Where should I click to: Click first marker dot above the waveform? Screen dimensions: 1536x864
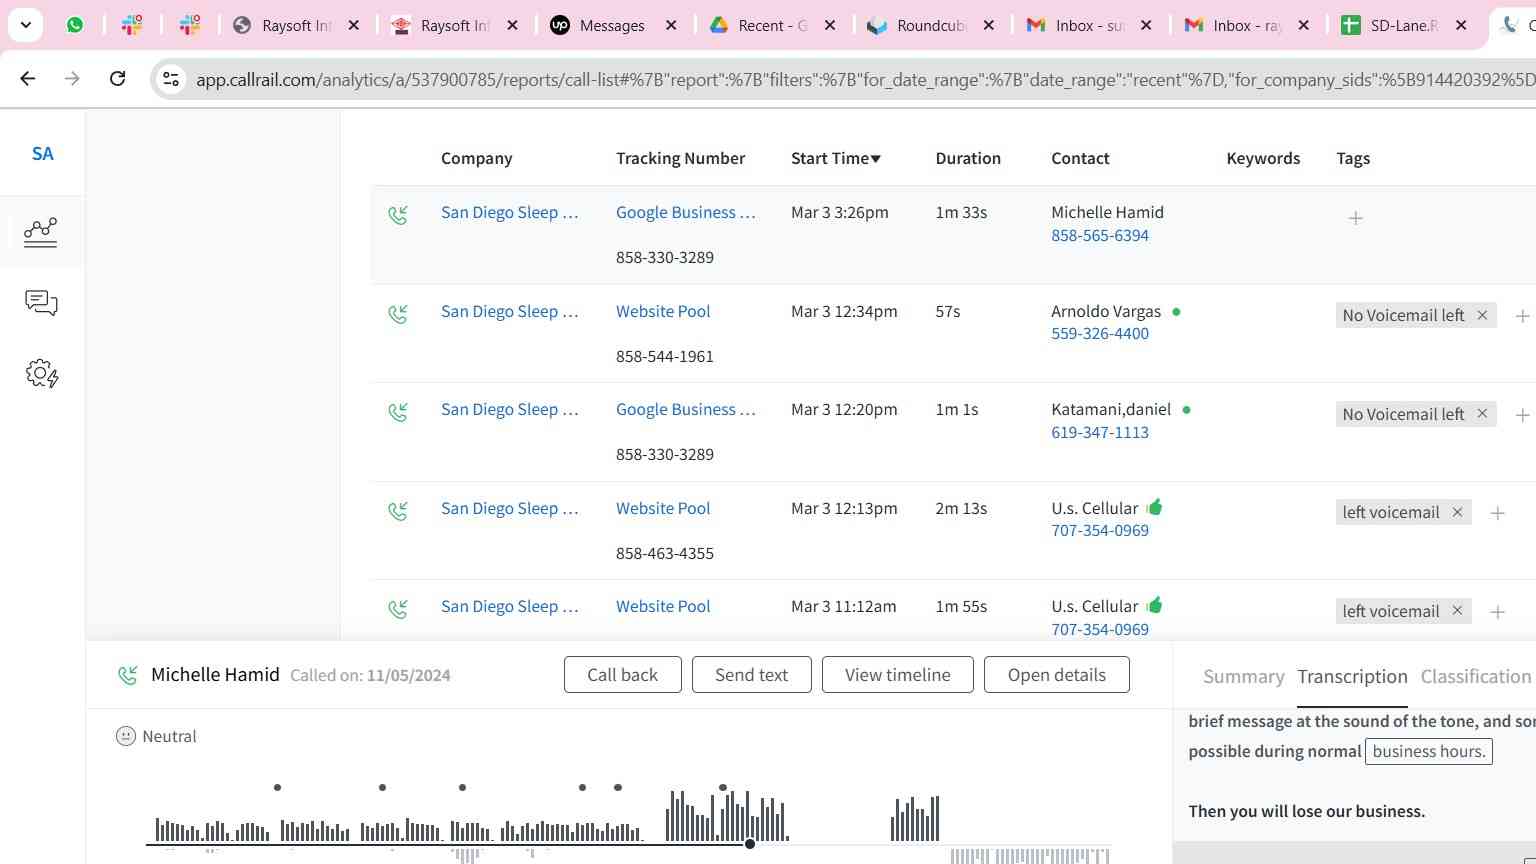(x=277, y=788)
